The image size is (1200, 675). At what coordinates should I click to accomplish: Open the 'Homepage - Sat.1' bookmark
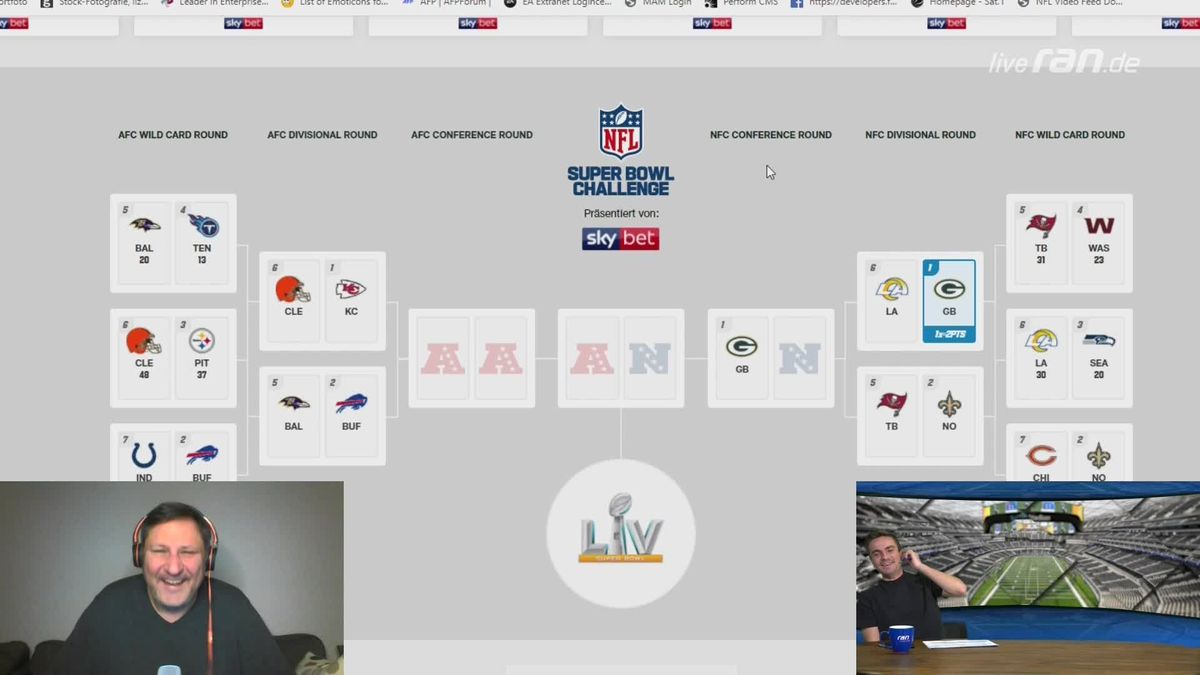pos(958,4)
